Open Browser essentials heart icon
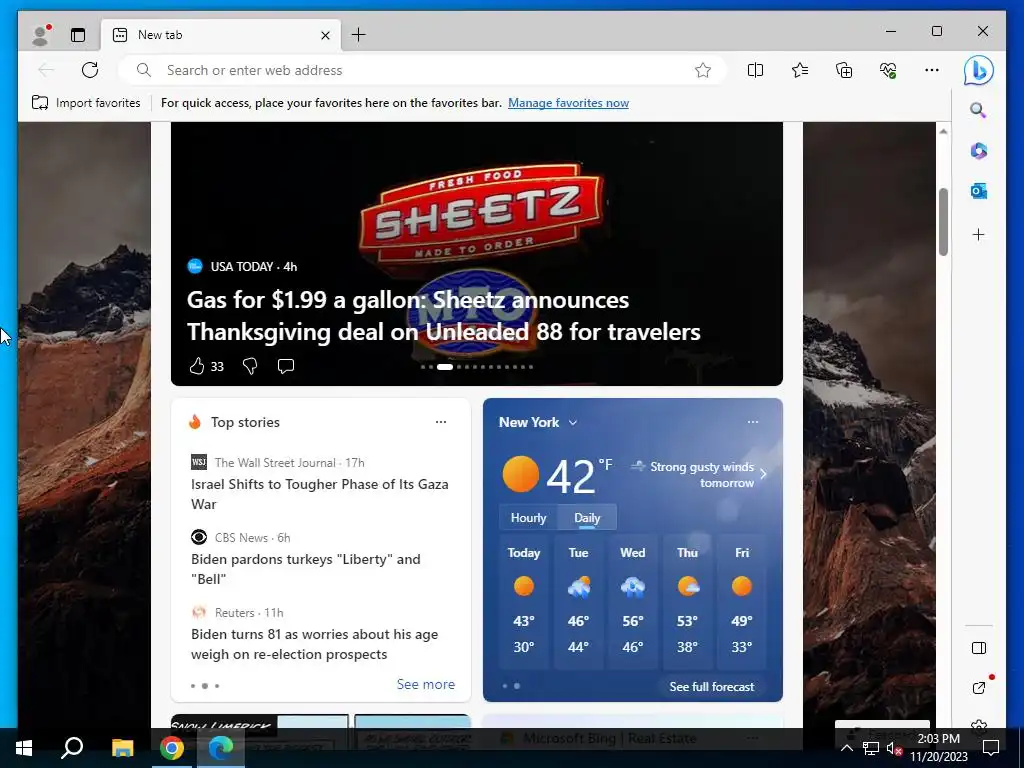The height and width of the screenshot is (768, 1024). point(888,70)
